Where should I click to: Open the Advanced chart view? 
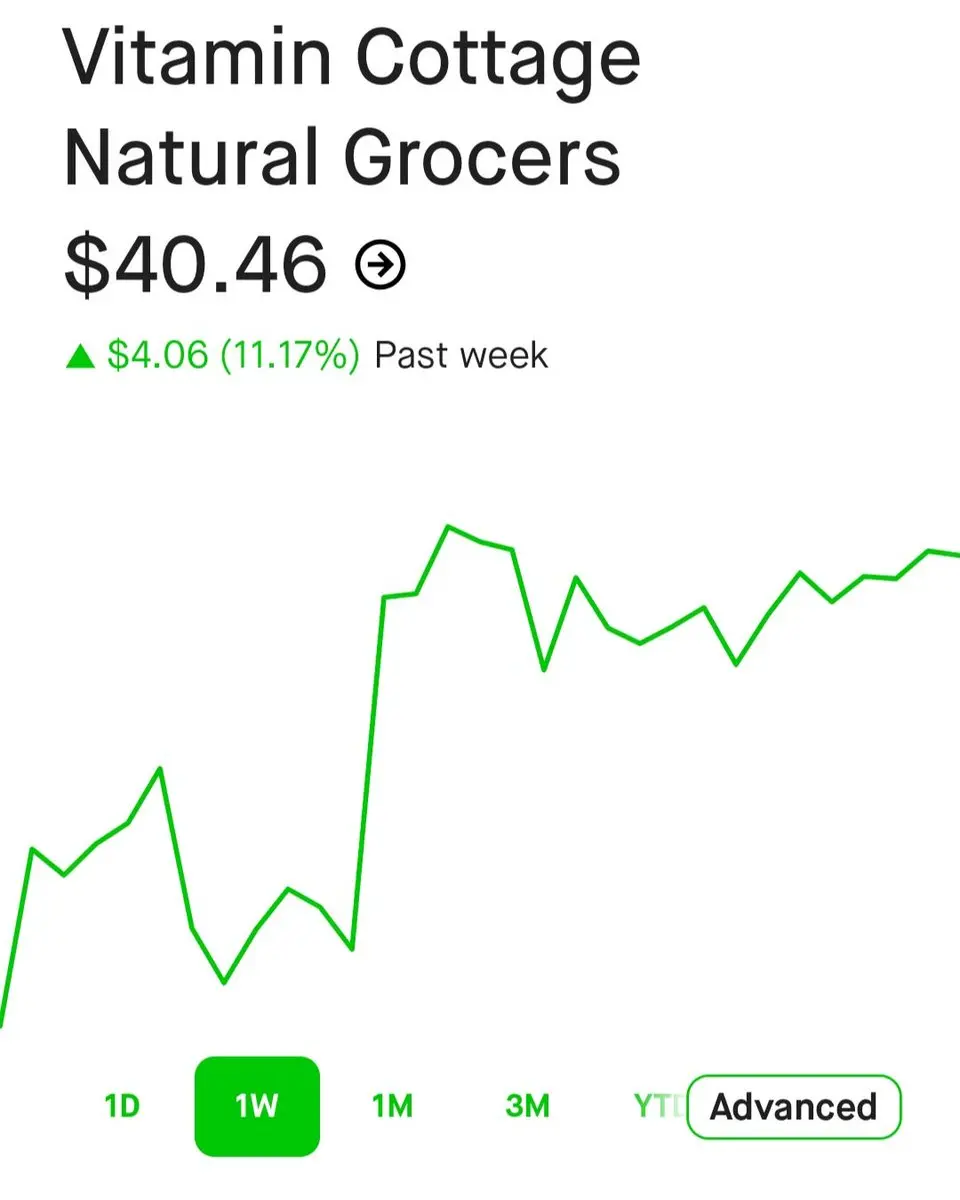(794, 1107)
